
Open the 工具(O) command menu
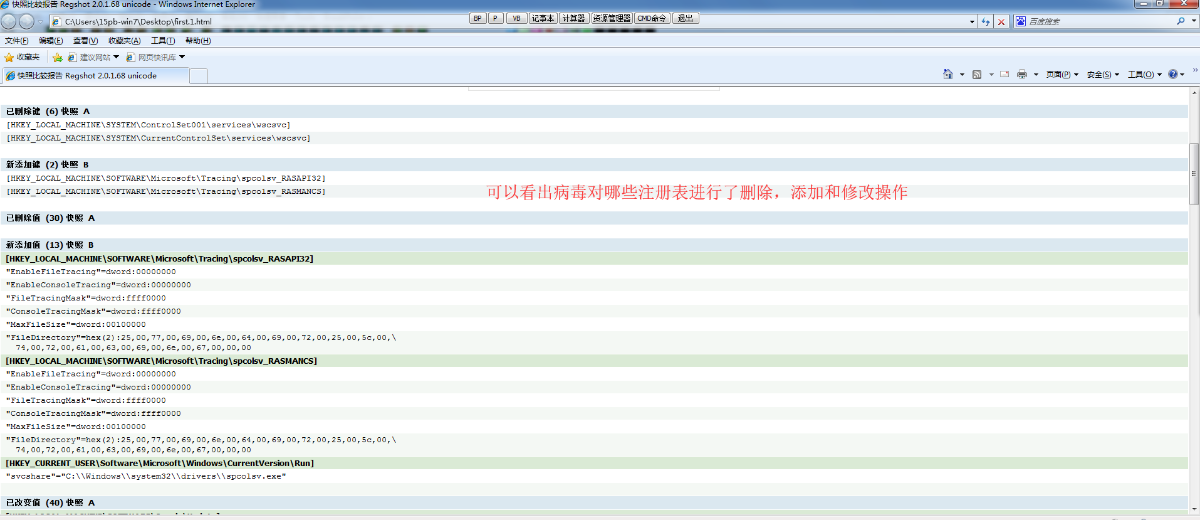[x=1145, y=75]
